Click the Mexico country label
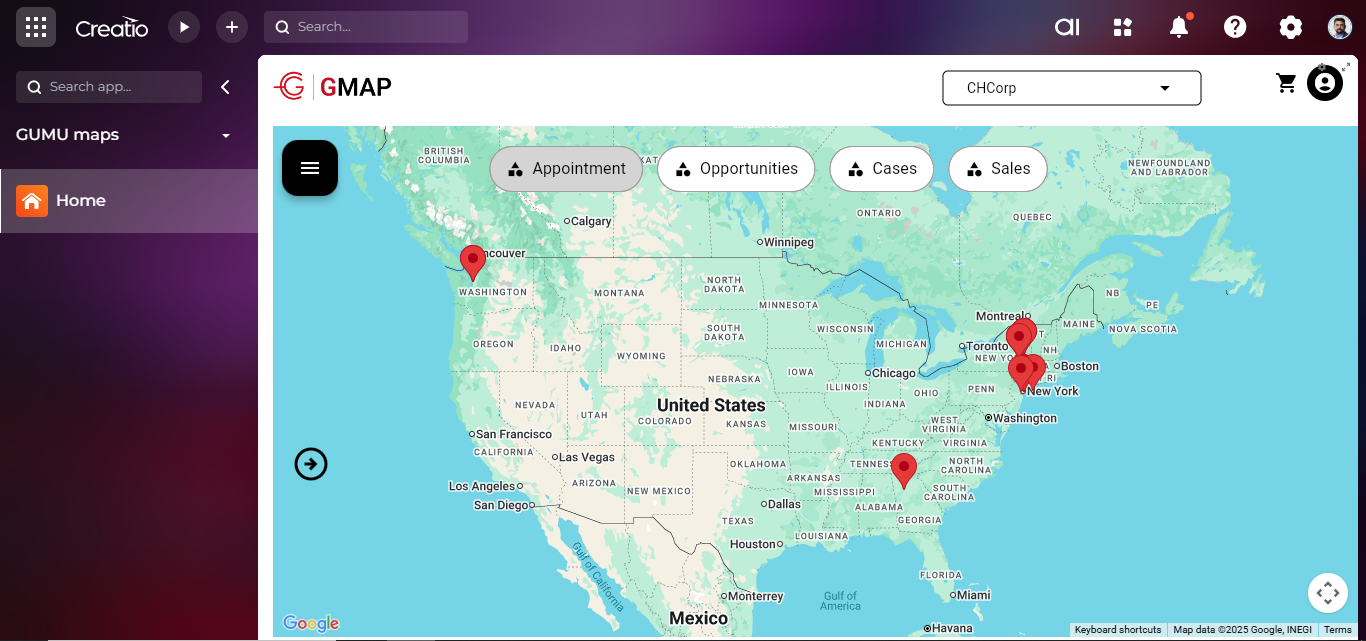Screen dimensions: 1366x641 click(x=699, y=618)
